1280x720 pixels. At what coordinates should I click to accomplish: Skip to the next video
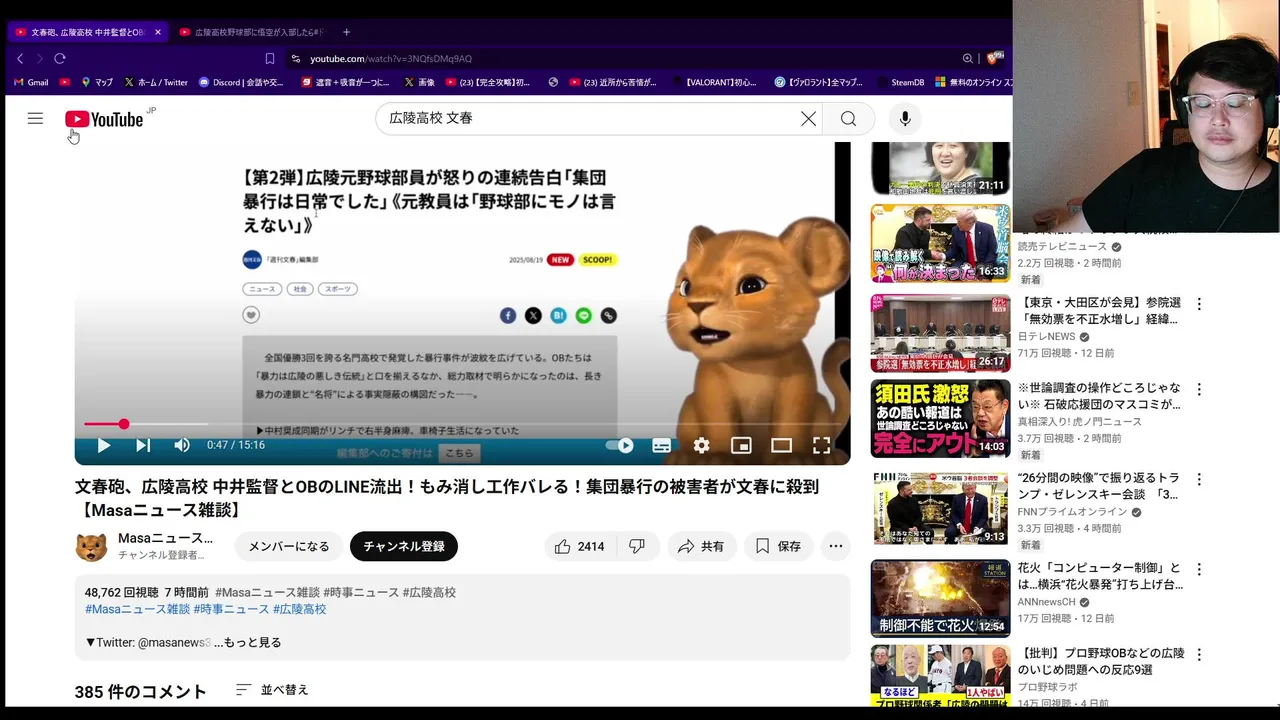click(x=143, y=446)
